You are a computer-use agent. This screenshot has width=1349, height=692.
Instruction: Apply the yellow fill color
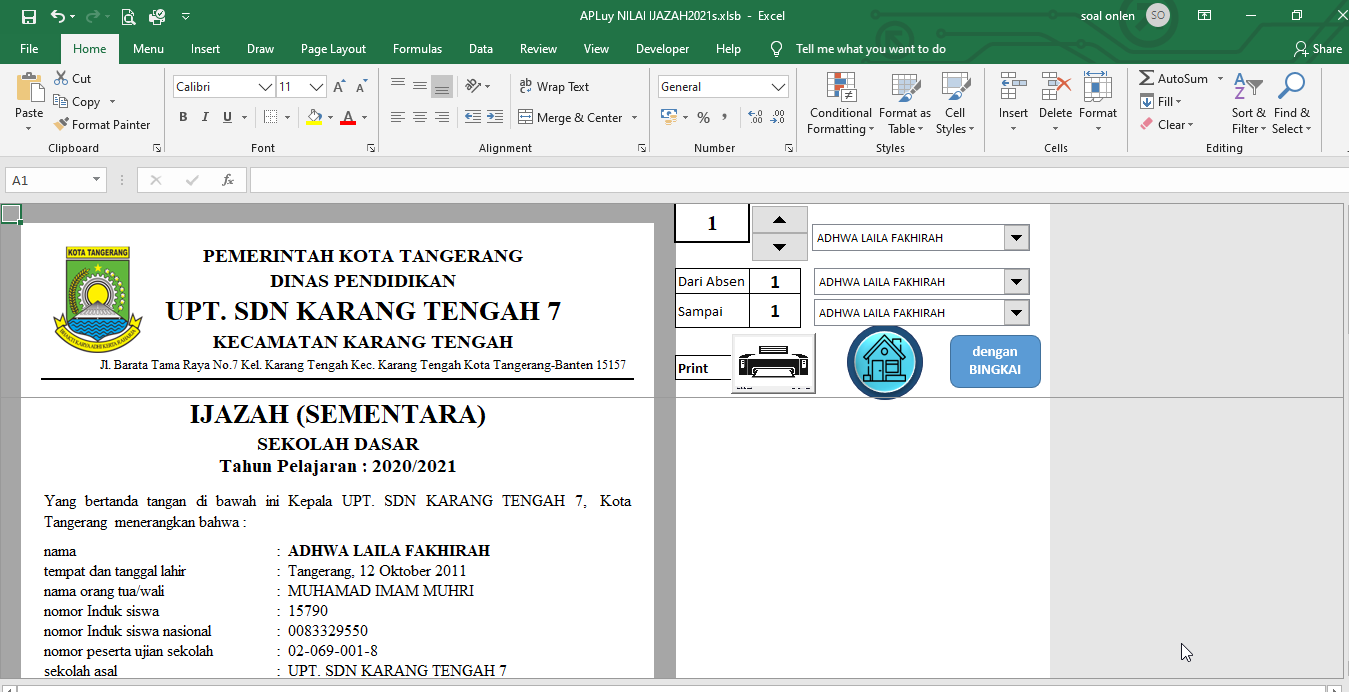pyautogui.click(x=315, y=117)
